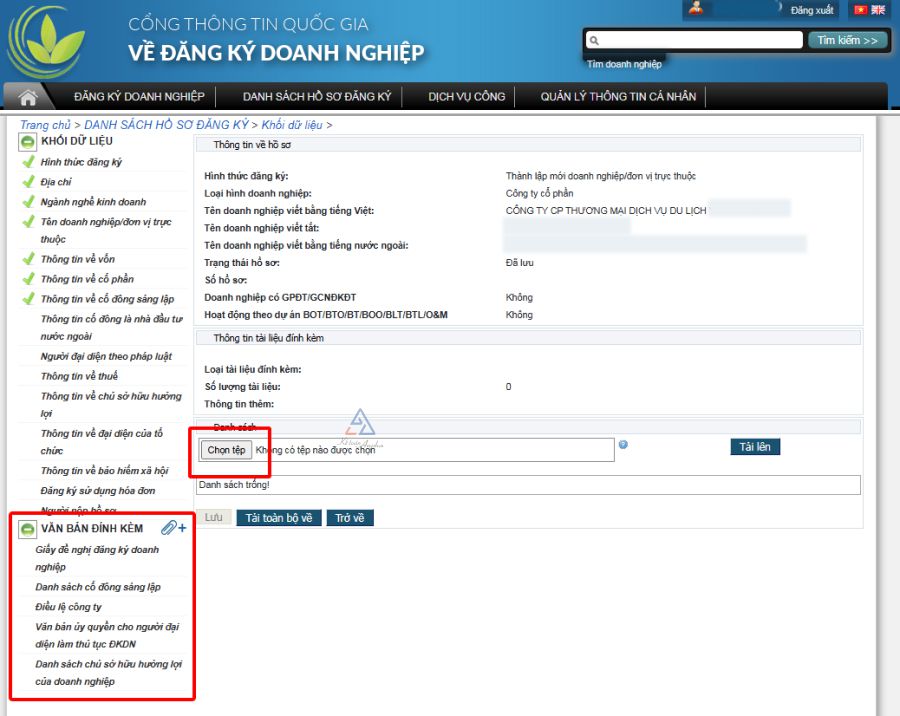900x716 pixels.
Task: Collapse the VĂN BẢN ĐÍNH KÈM section
Action: [28, 528]
